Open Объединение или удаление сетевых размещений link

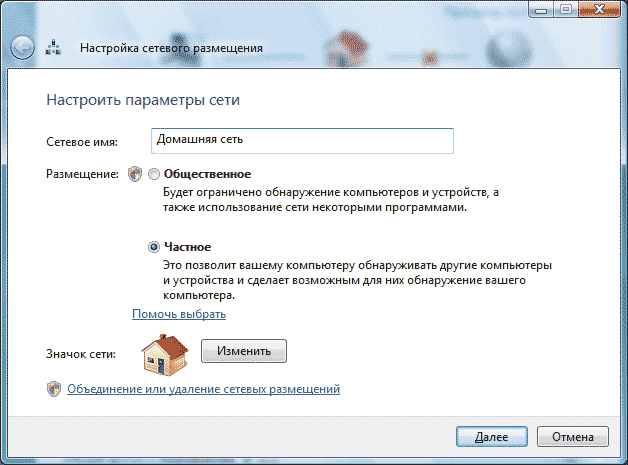[203, 388]
